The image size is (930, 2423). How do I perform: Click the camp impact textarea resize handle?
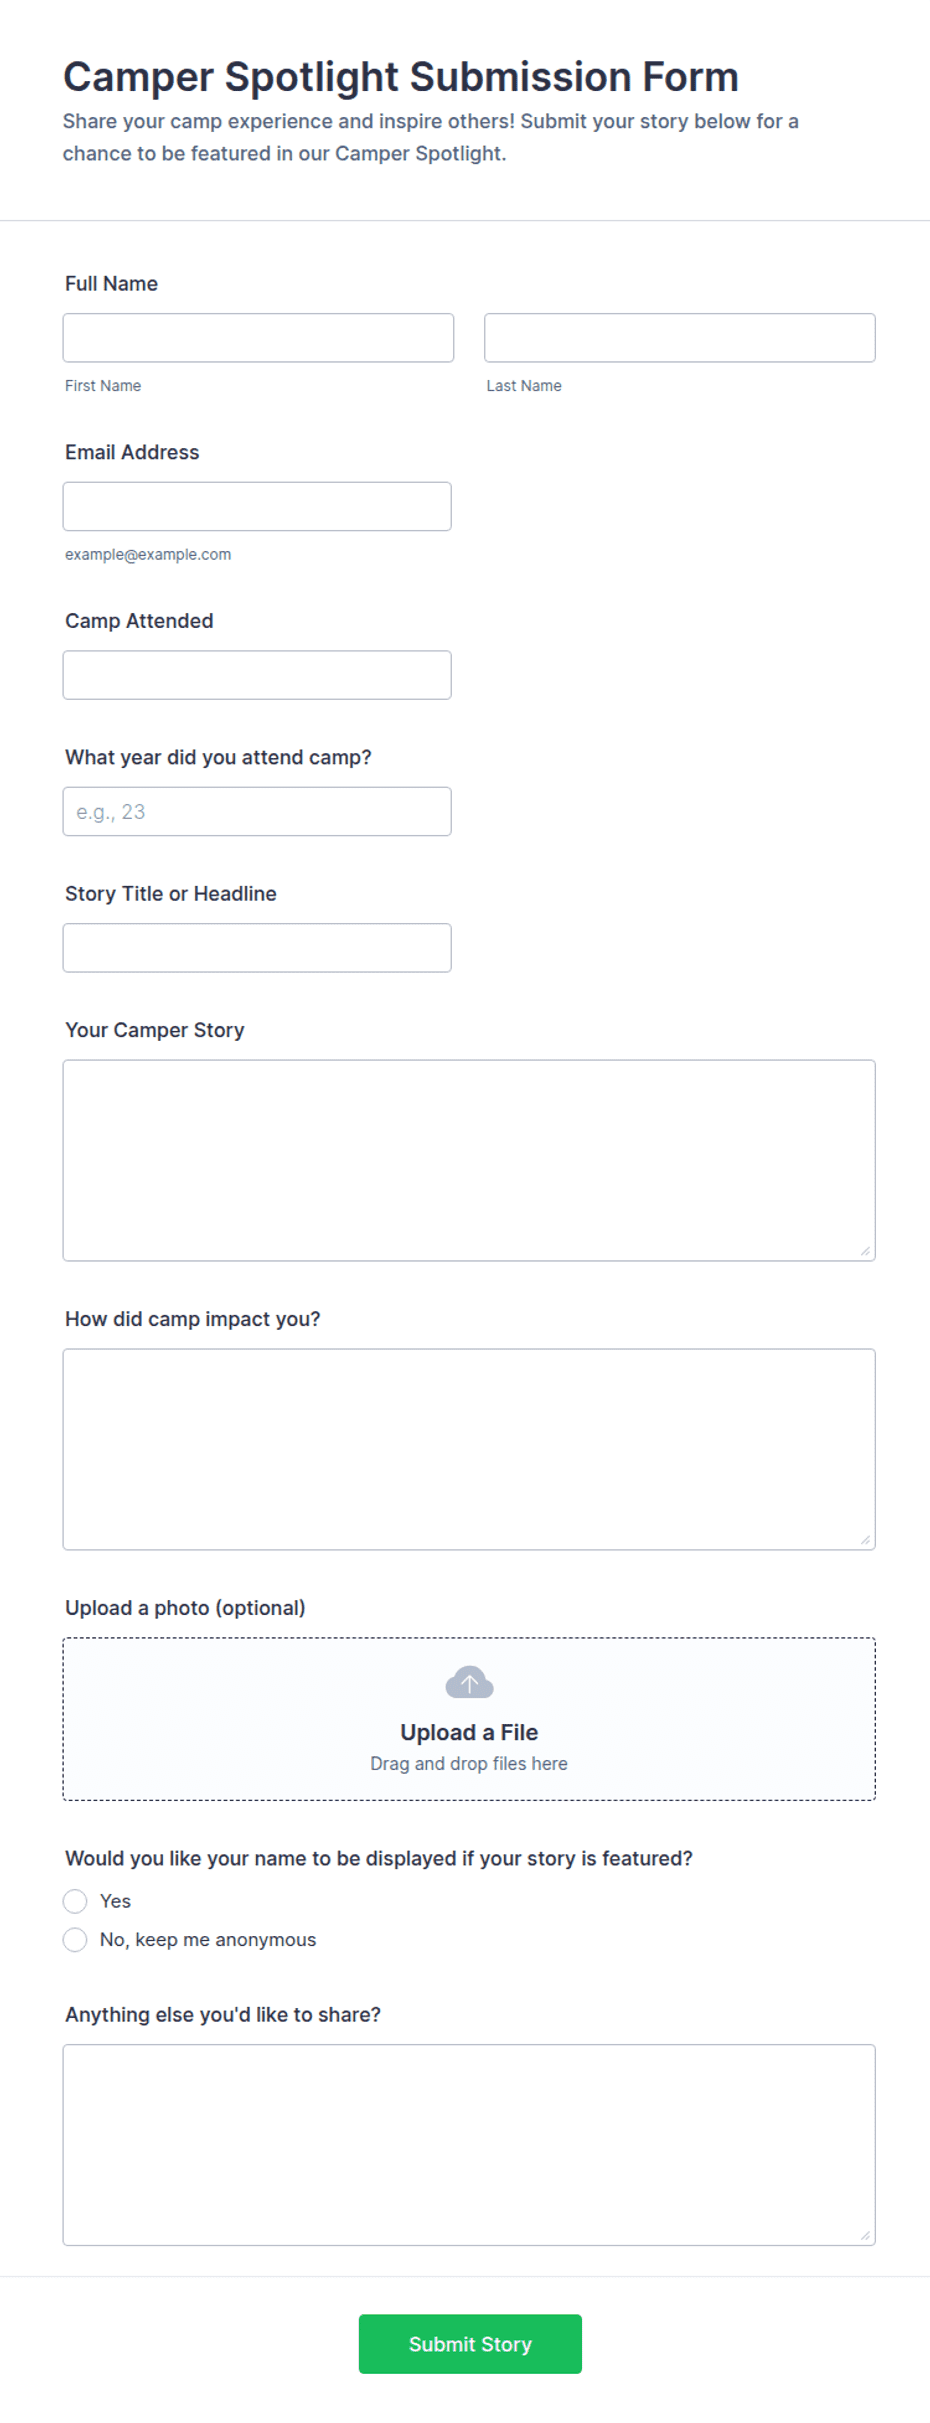click(865, 1540)
